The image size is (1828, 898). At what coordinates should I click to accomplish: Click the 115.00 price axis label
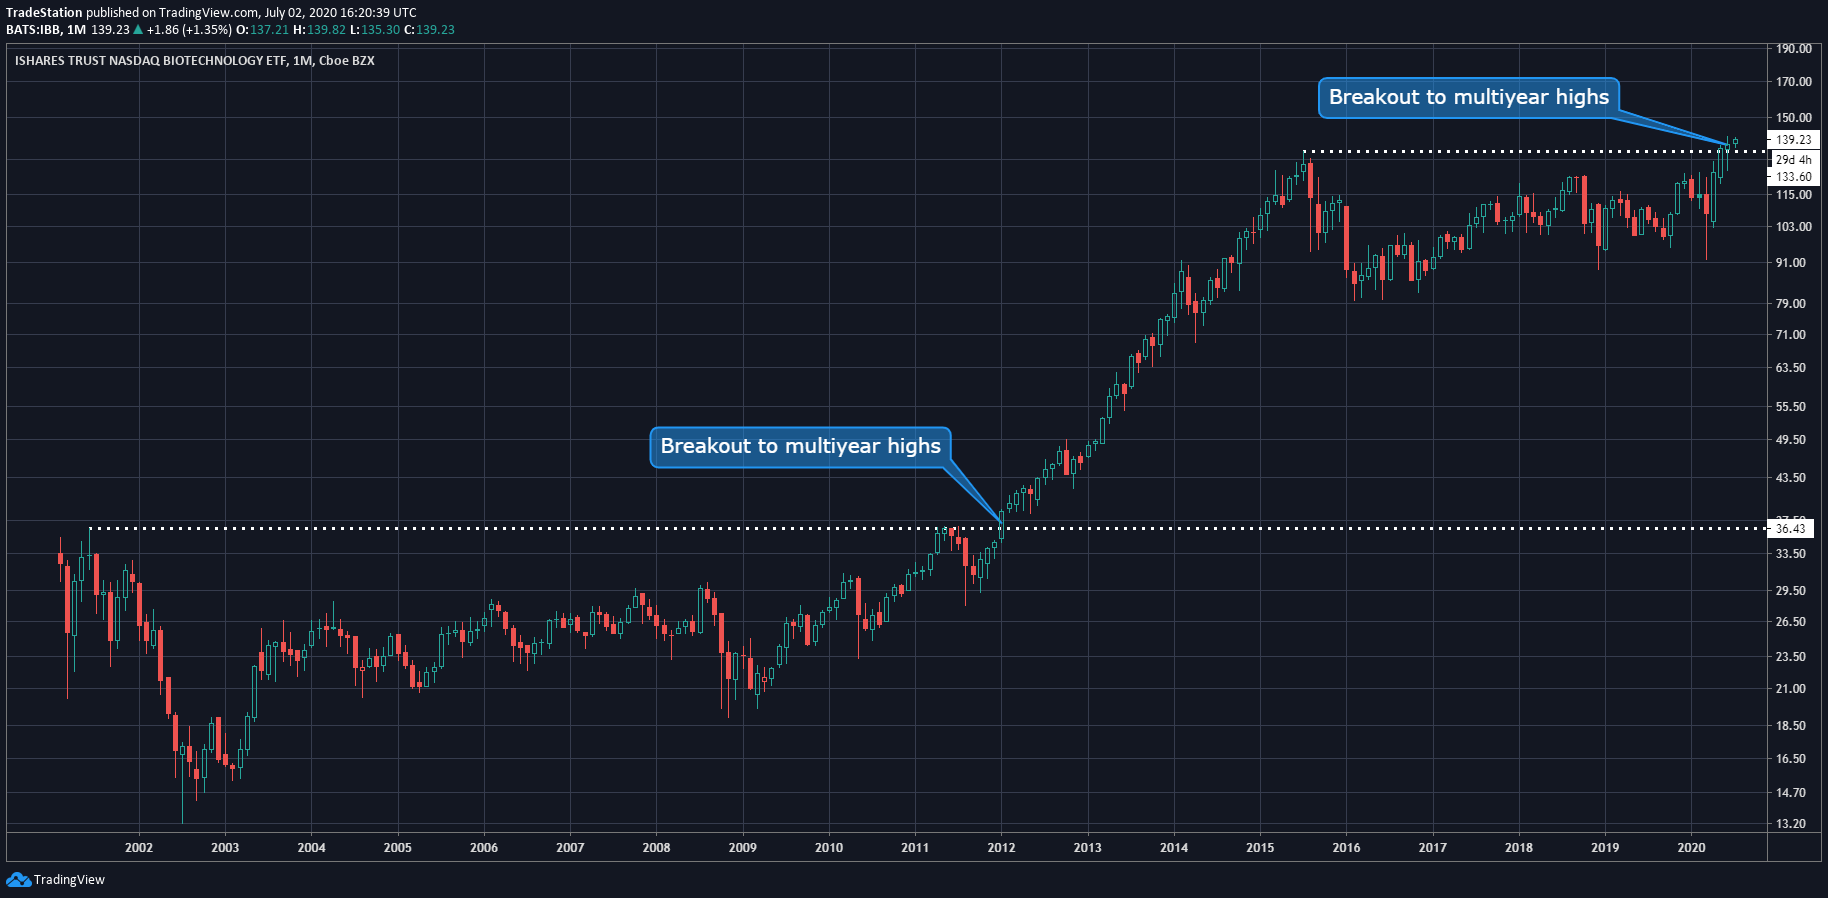pos(1794,195)
